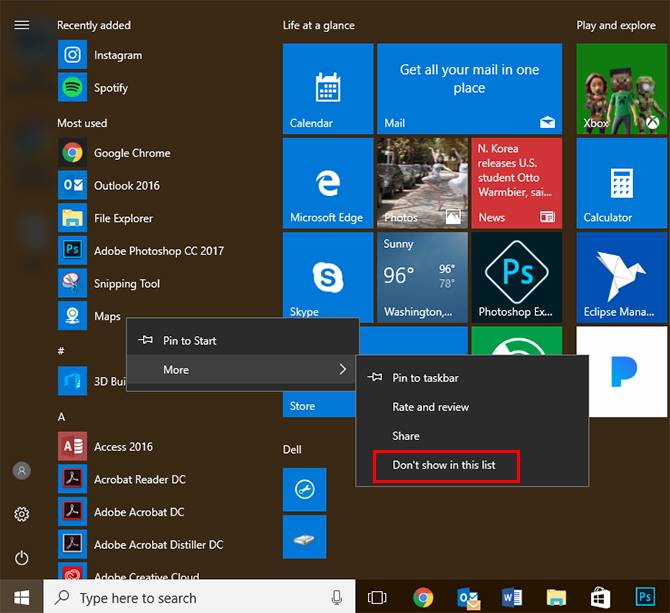The width and height of the screenshot is (670, 613).
Task: Click the Dell group header
Action: (x=292, y=449)
